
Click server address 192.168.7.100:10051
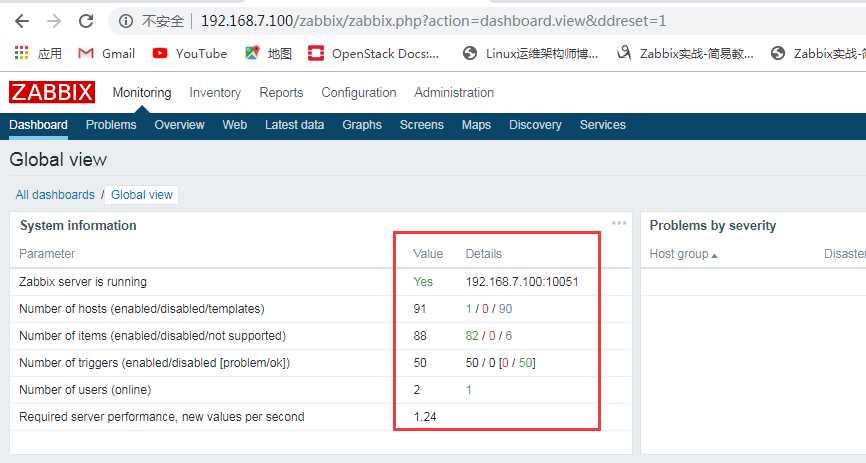522,282
